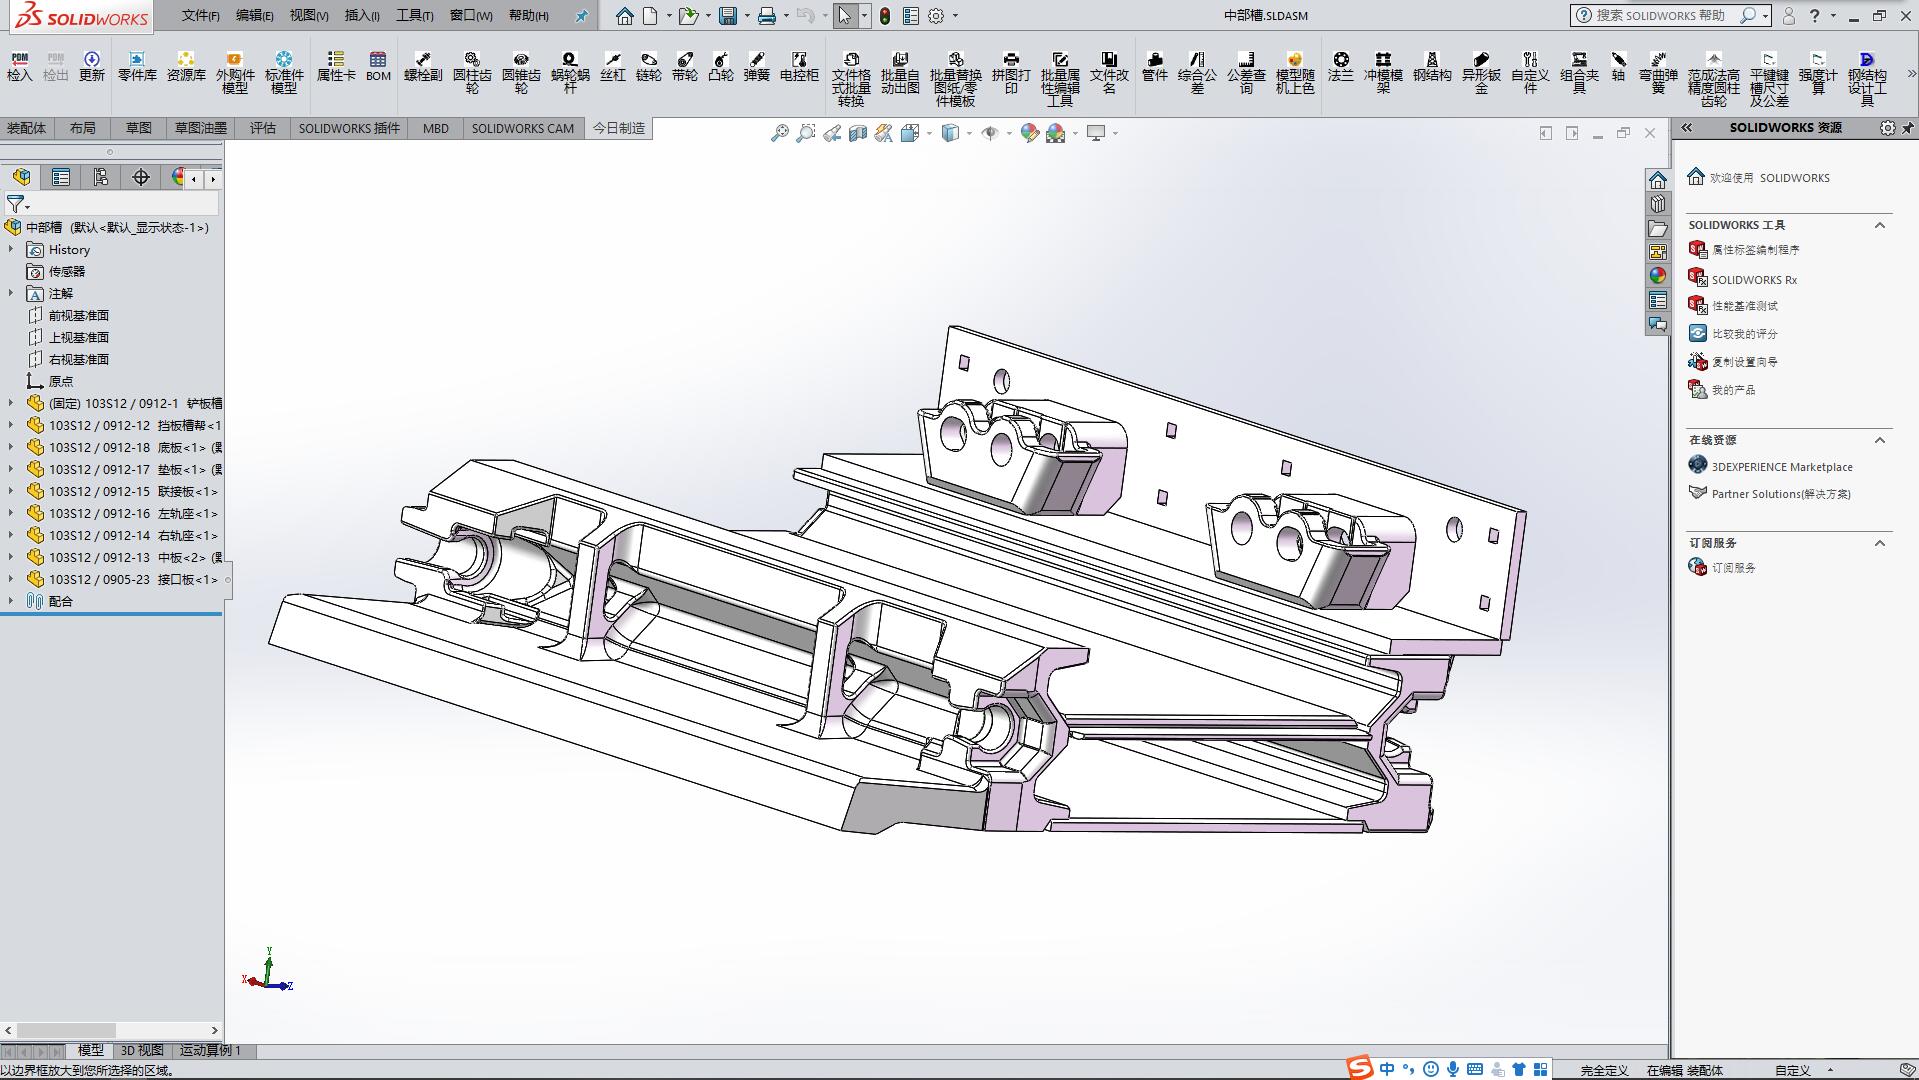The image size is (1919, 1080).
Task: Collapse the 订阅服务 section
Action: [1880, 543]
